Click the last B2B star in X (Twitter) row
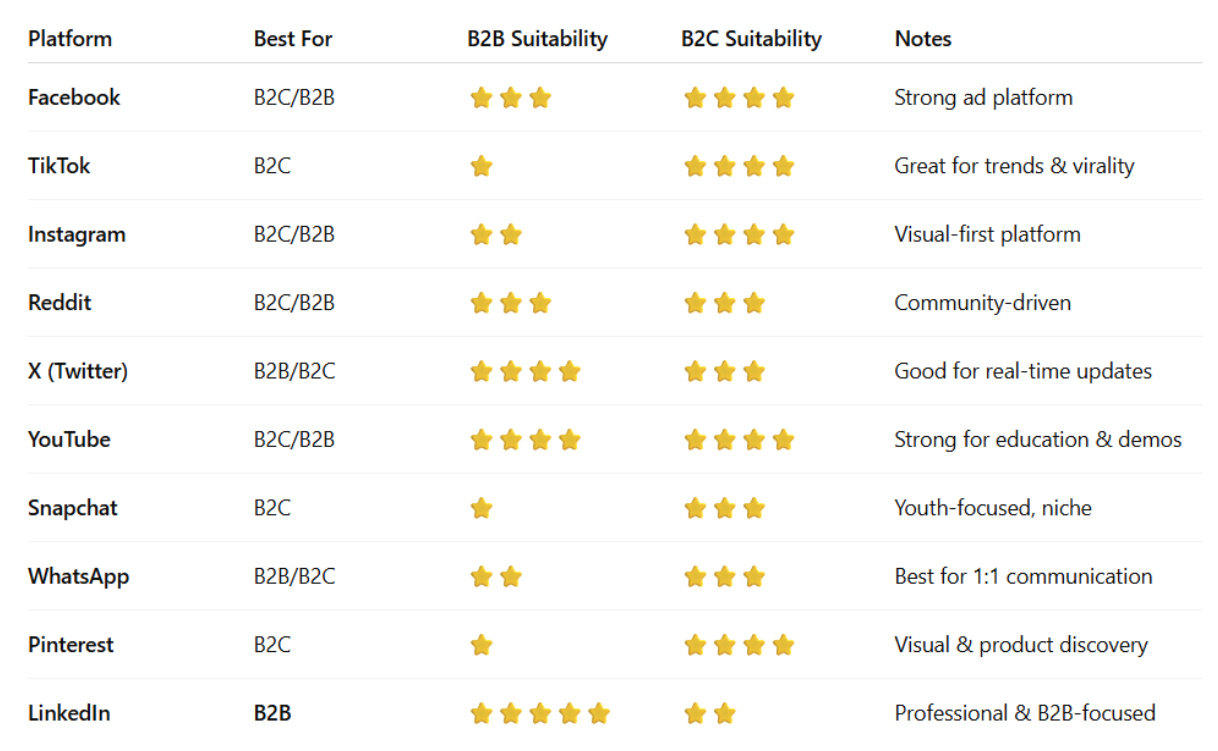This screenshot has height=751, width=1218. click(570, 372)
